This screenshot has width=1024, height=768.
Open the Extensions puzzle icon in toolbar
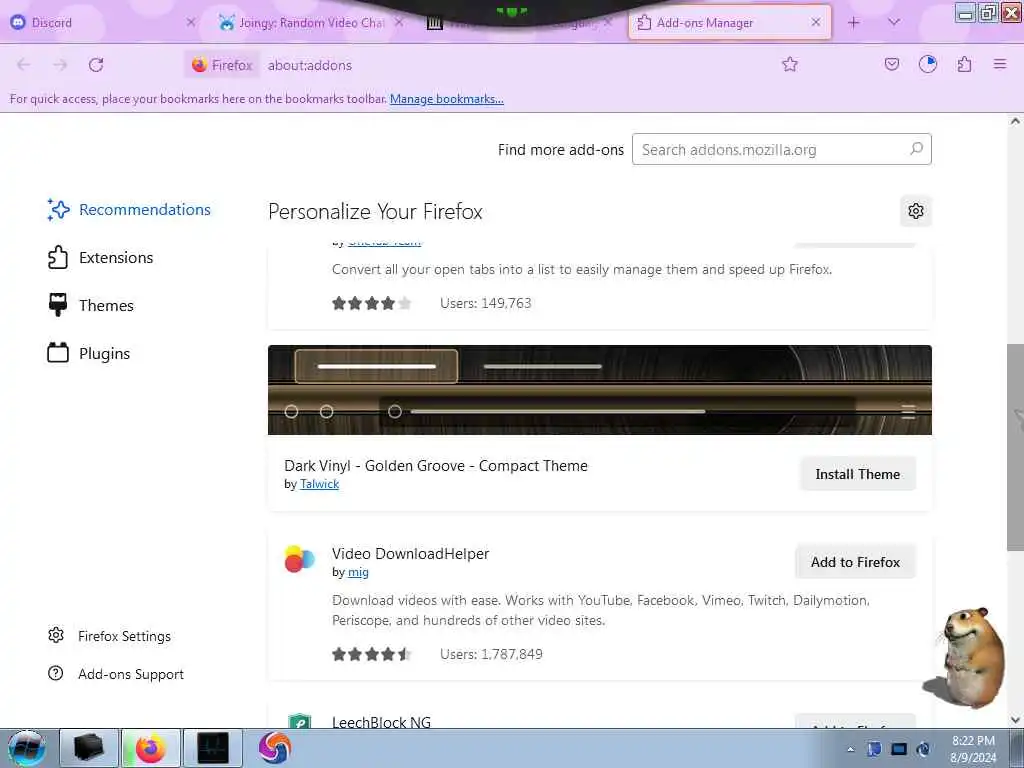[964, 64]
